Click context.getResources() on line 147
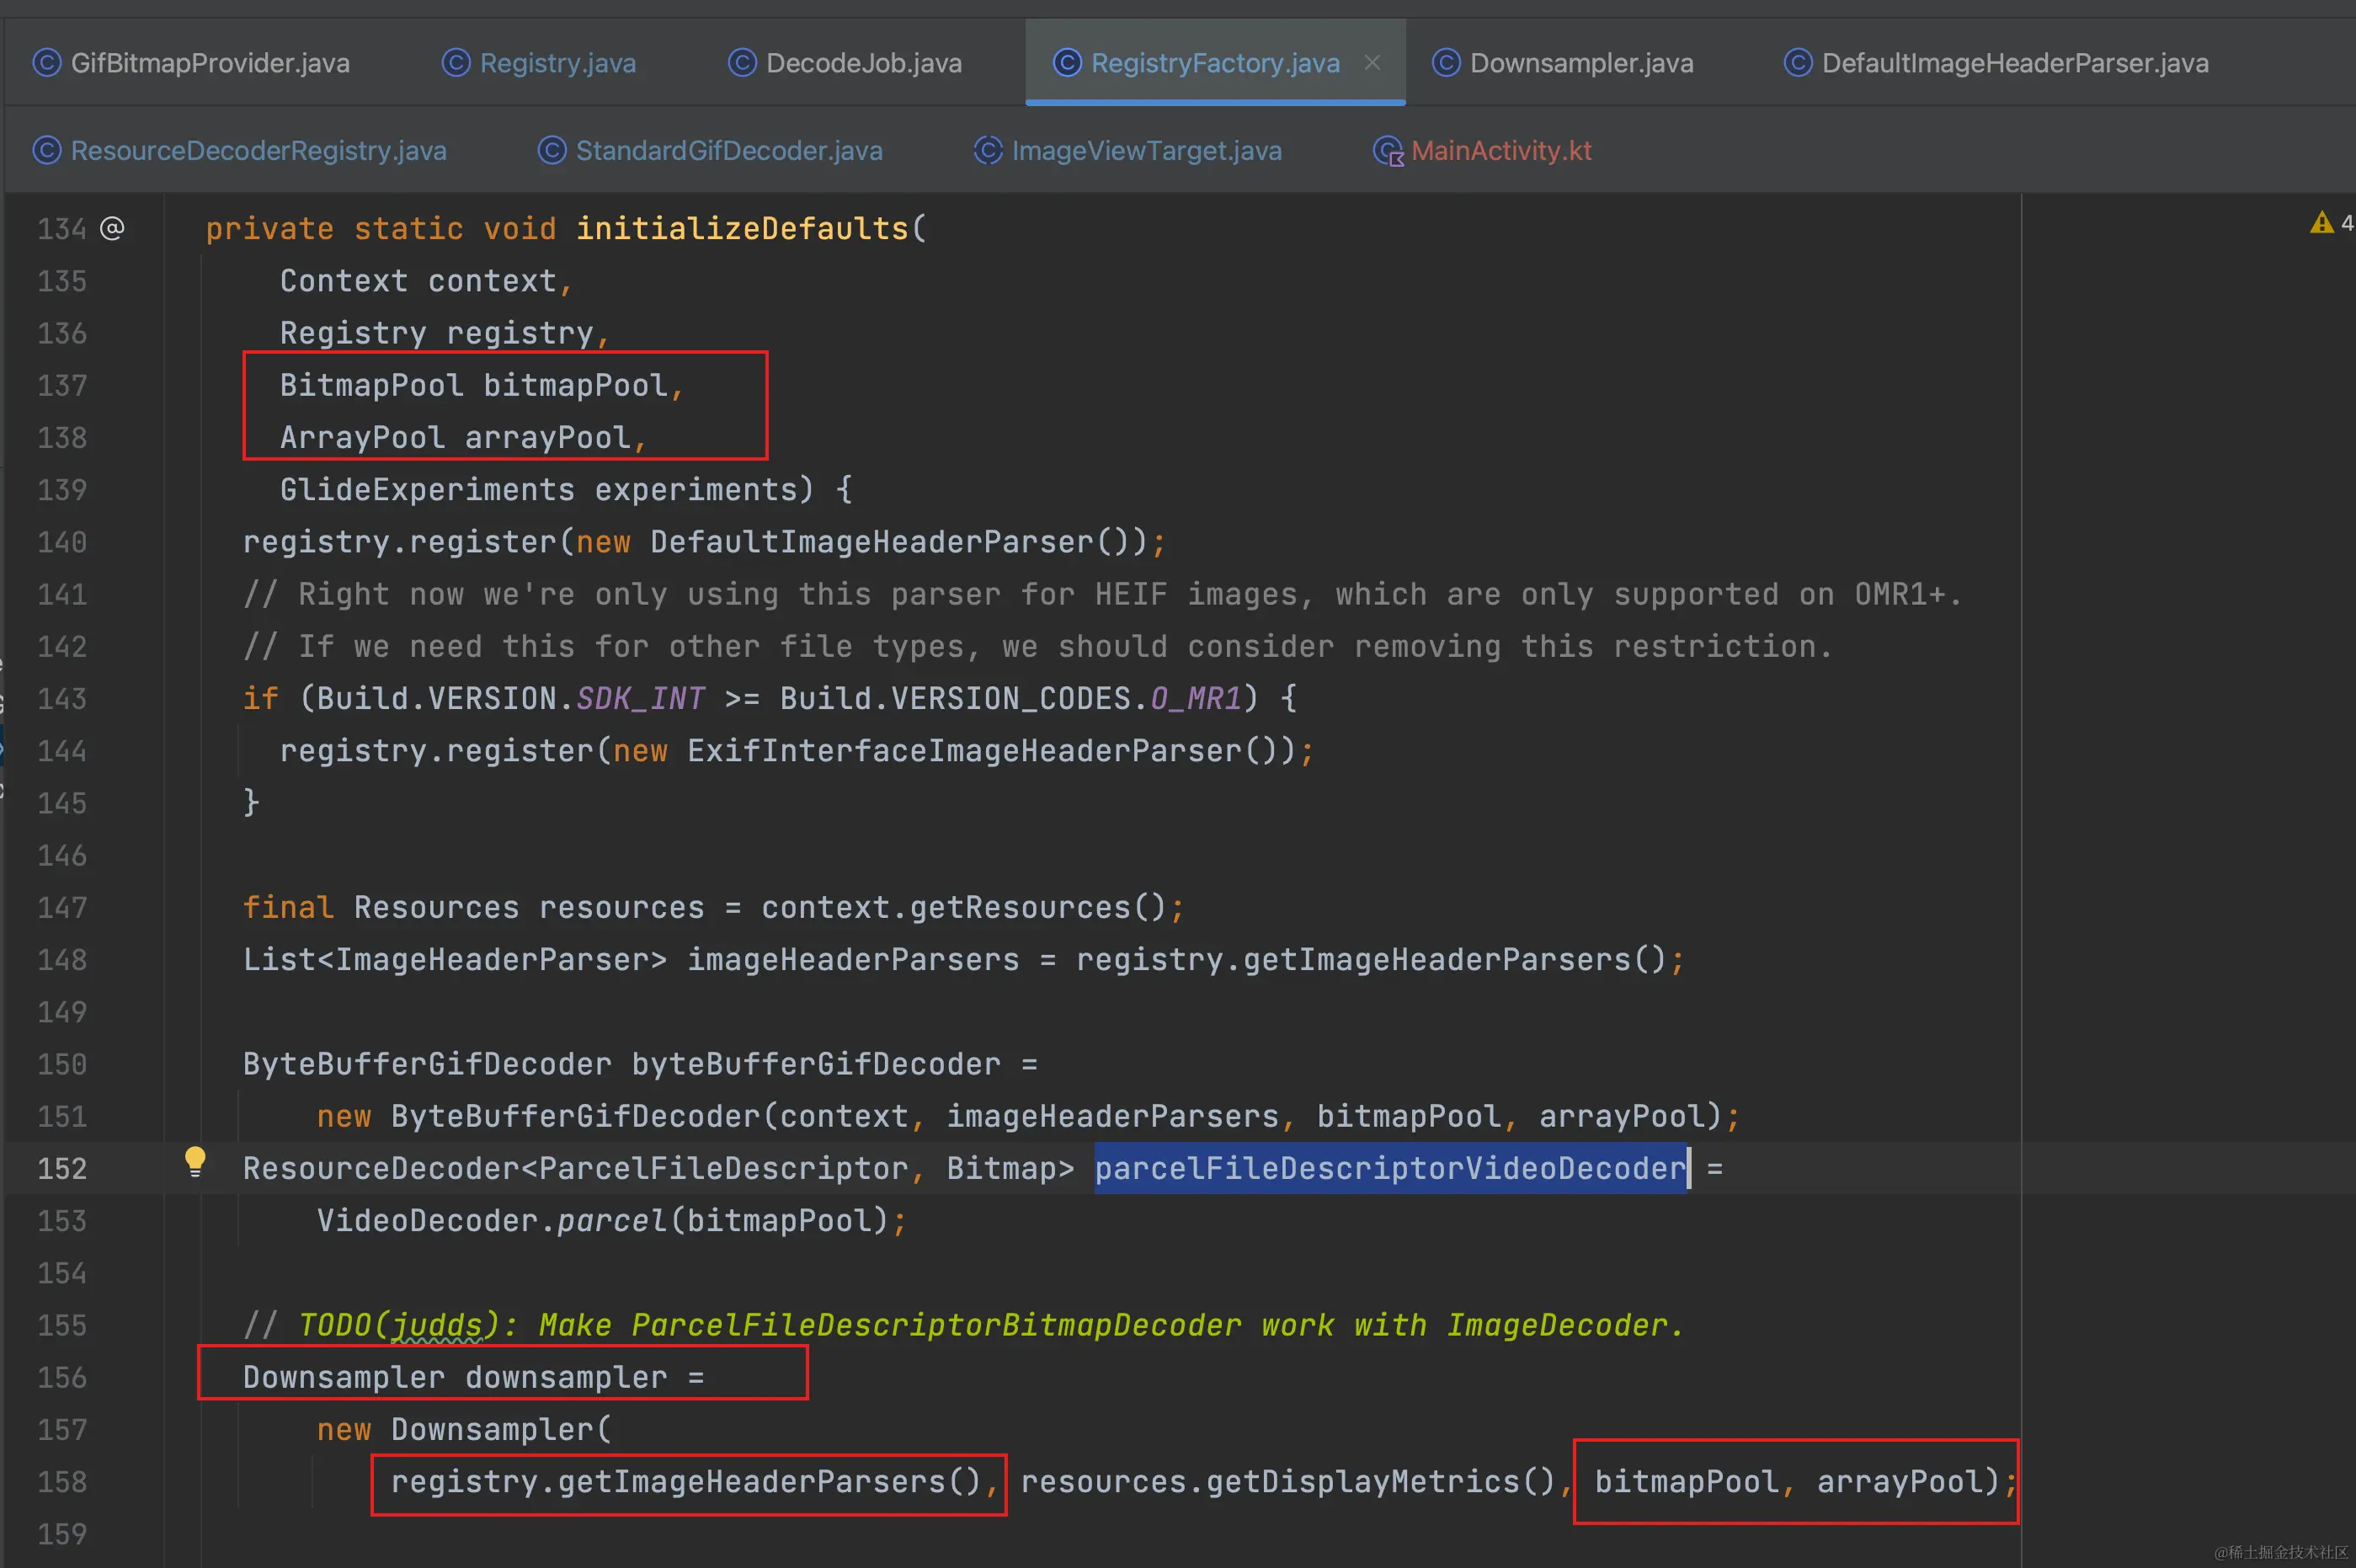 [963, 907]
